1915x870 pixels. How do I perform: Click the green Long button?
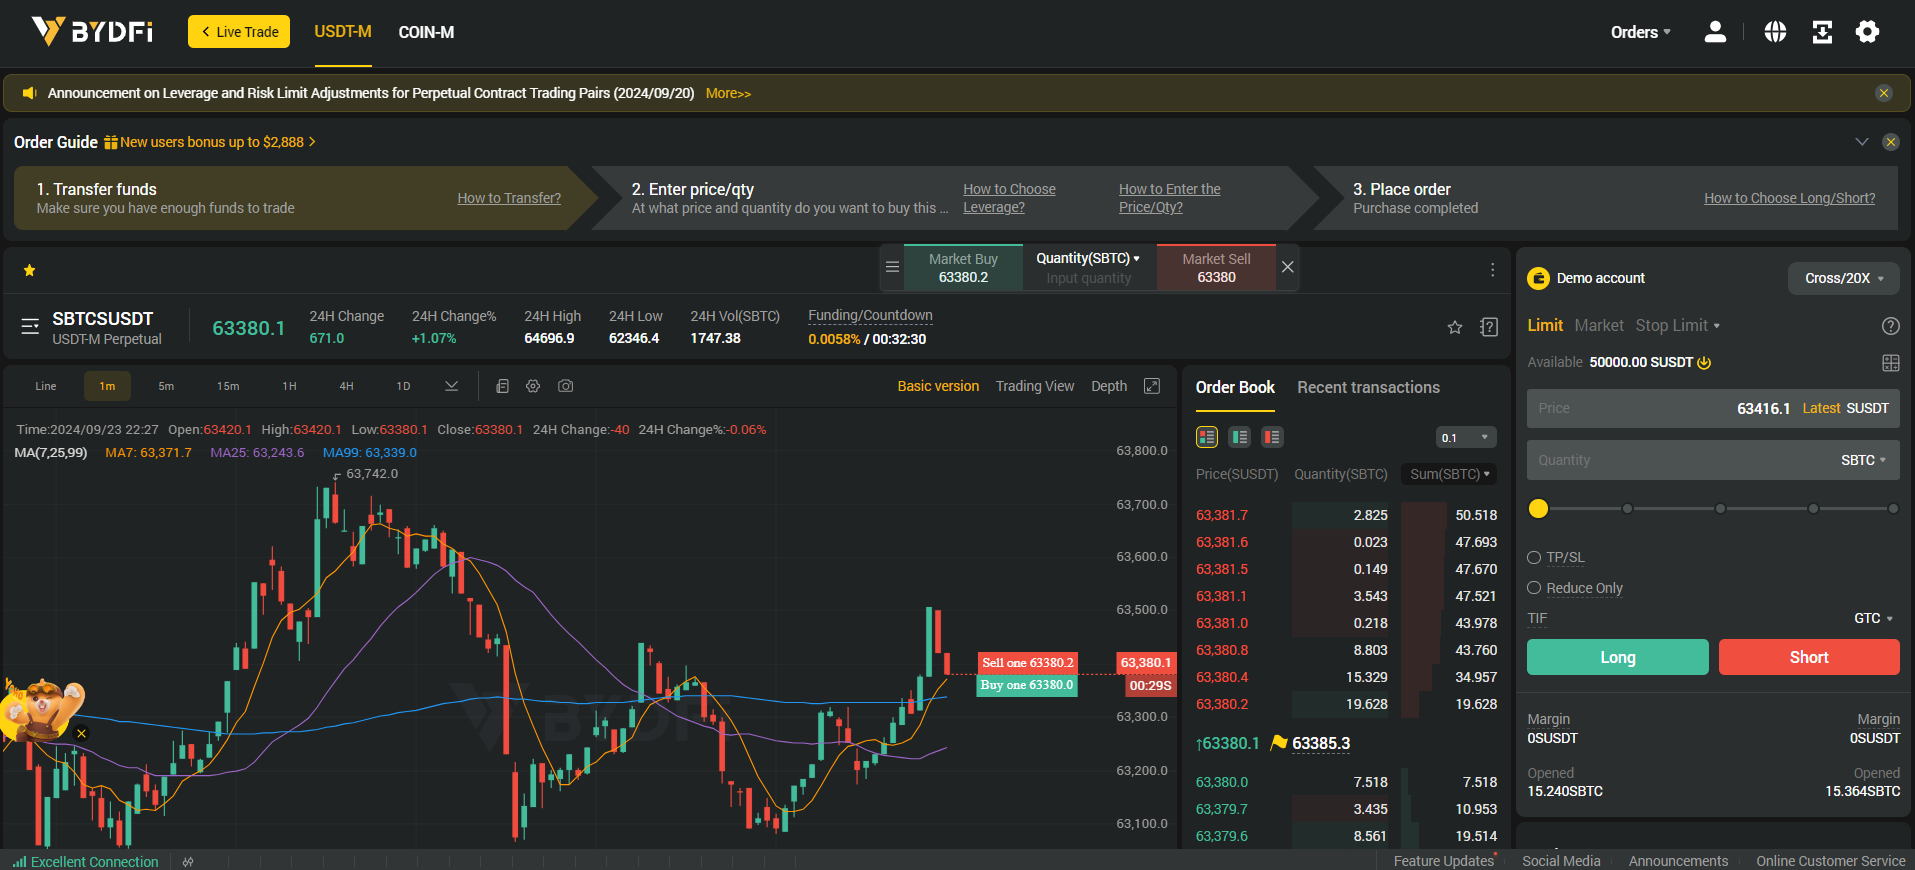pos(1617,657)
